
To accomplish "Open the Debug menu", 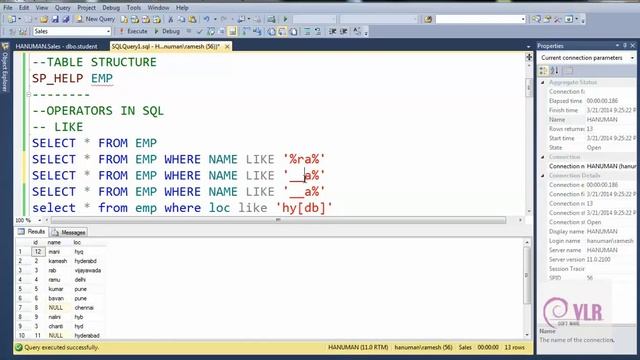I will tap(111, 7).
